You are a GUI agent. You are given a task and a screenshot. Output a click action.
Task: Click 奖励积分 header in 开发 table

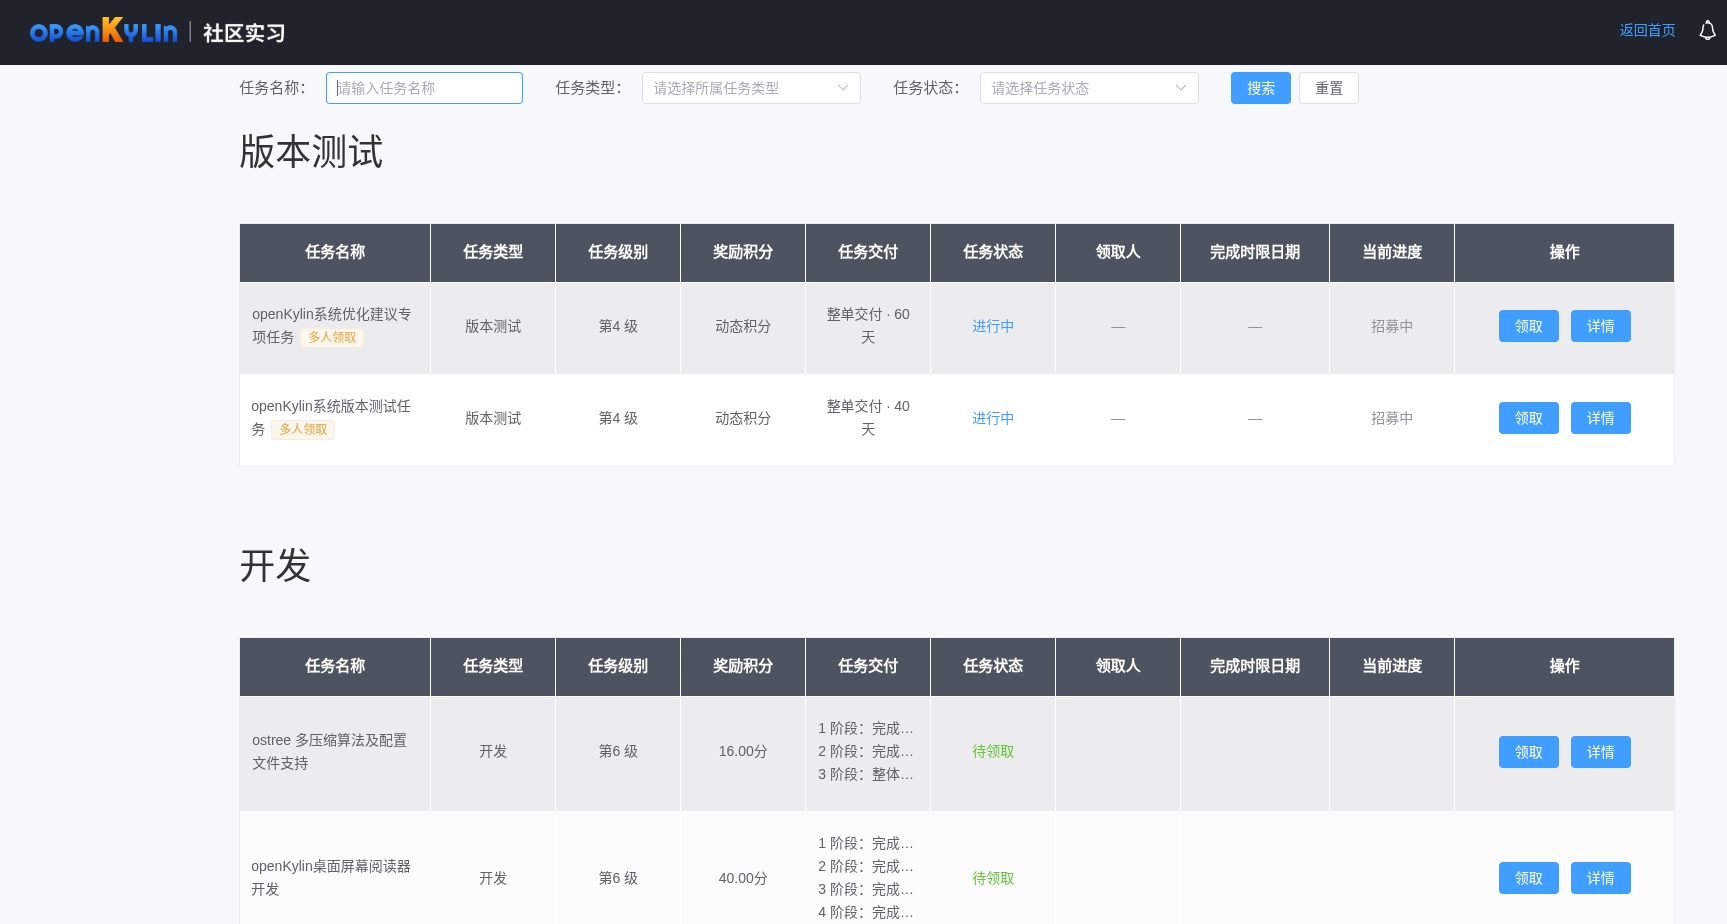pos(743,666)
